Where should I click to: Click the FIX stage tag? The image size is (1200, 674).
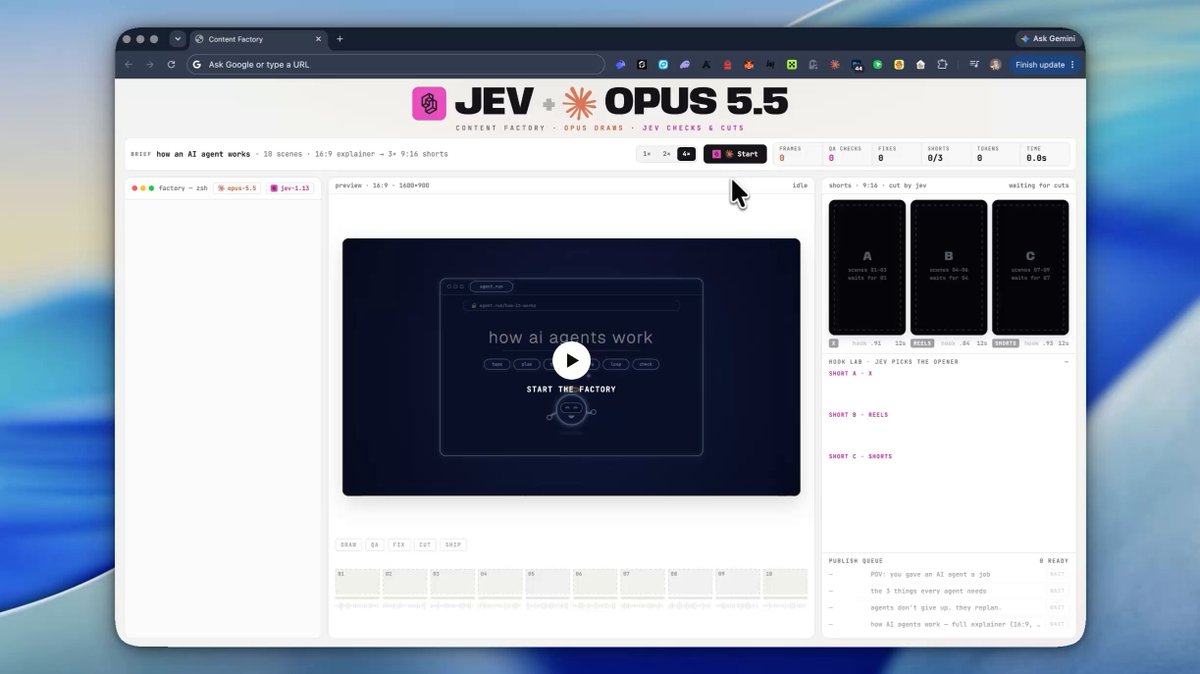pos(399,545)
